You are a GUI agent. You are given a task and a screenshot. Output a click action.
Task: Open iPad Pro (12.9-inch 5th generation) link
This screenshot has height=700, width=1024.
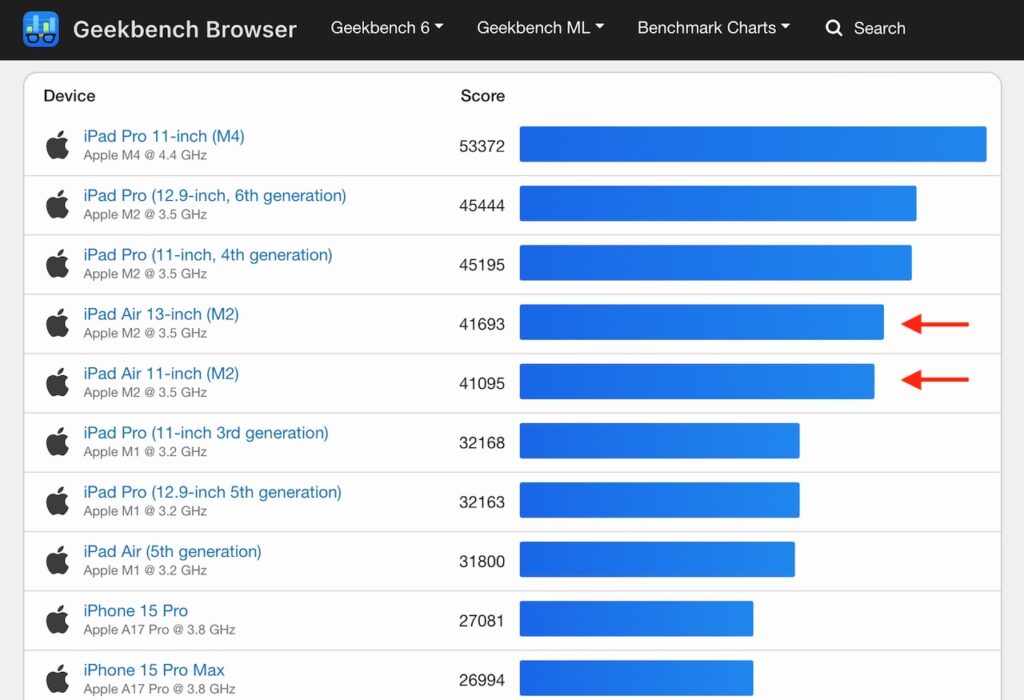tap(212, 492)
